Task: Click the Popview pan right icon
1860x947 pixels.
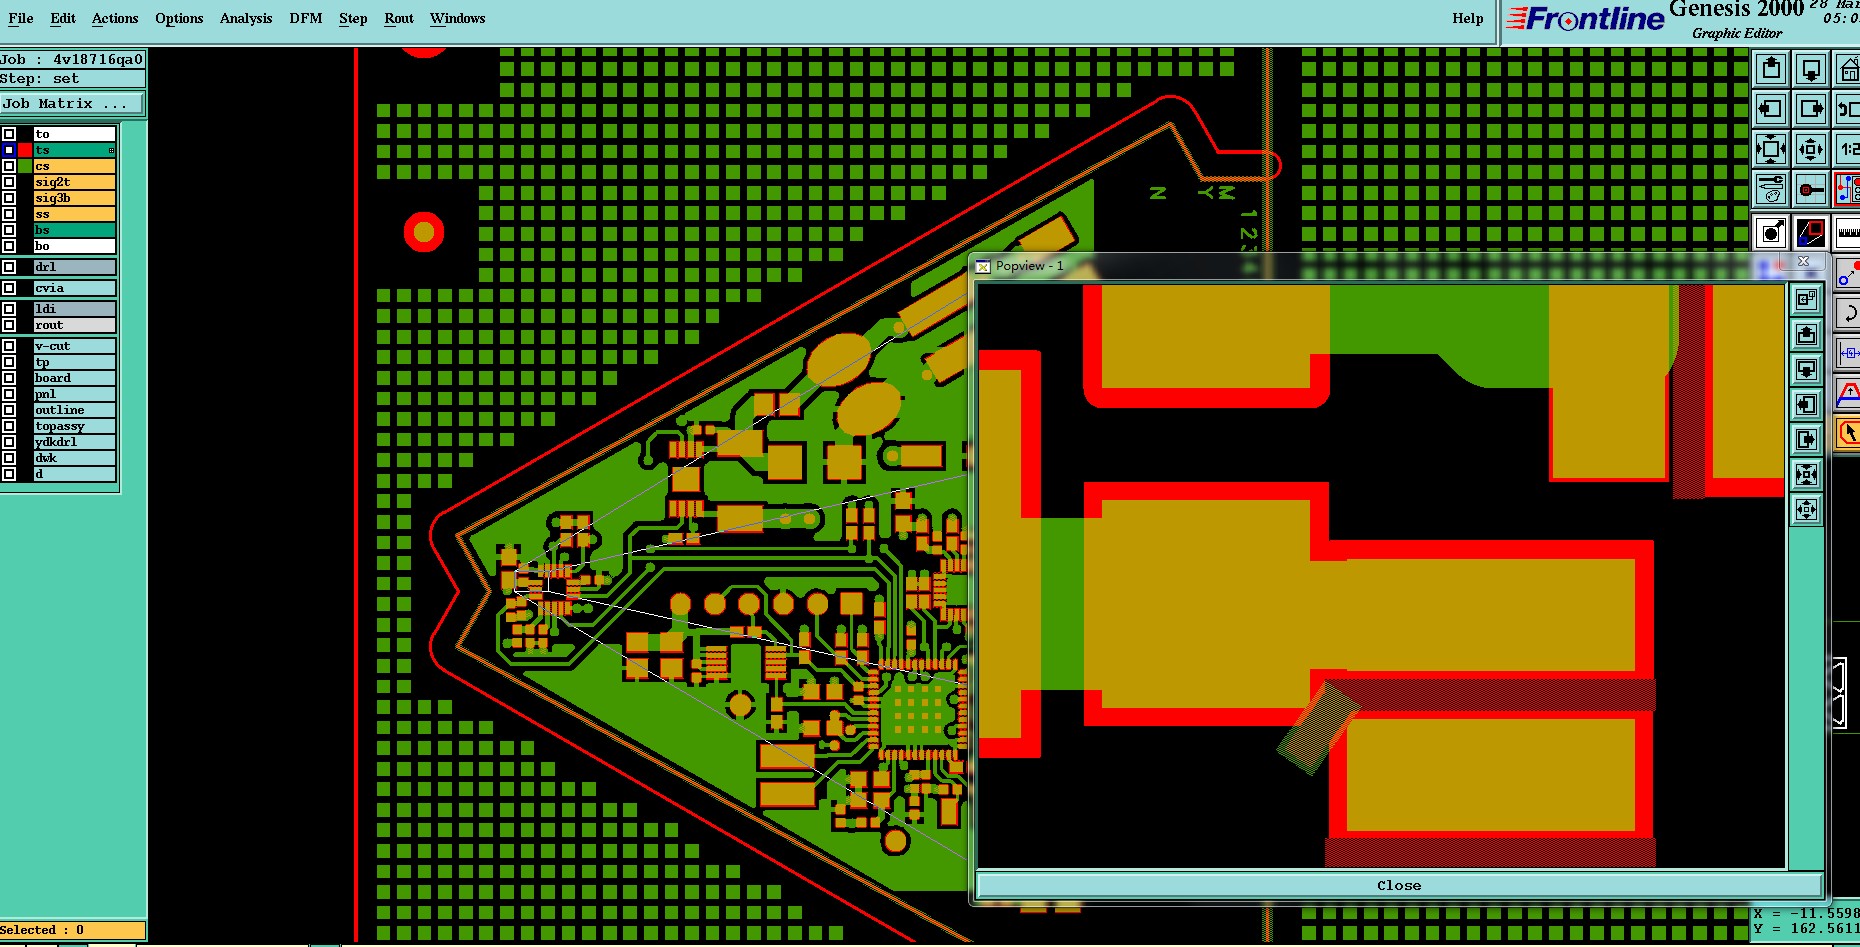Action: pos(1806,439)
